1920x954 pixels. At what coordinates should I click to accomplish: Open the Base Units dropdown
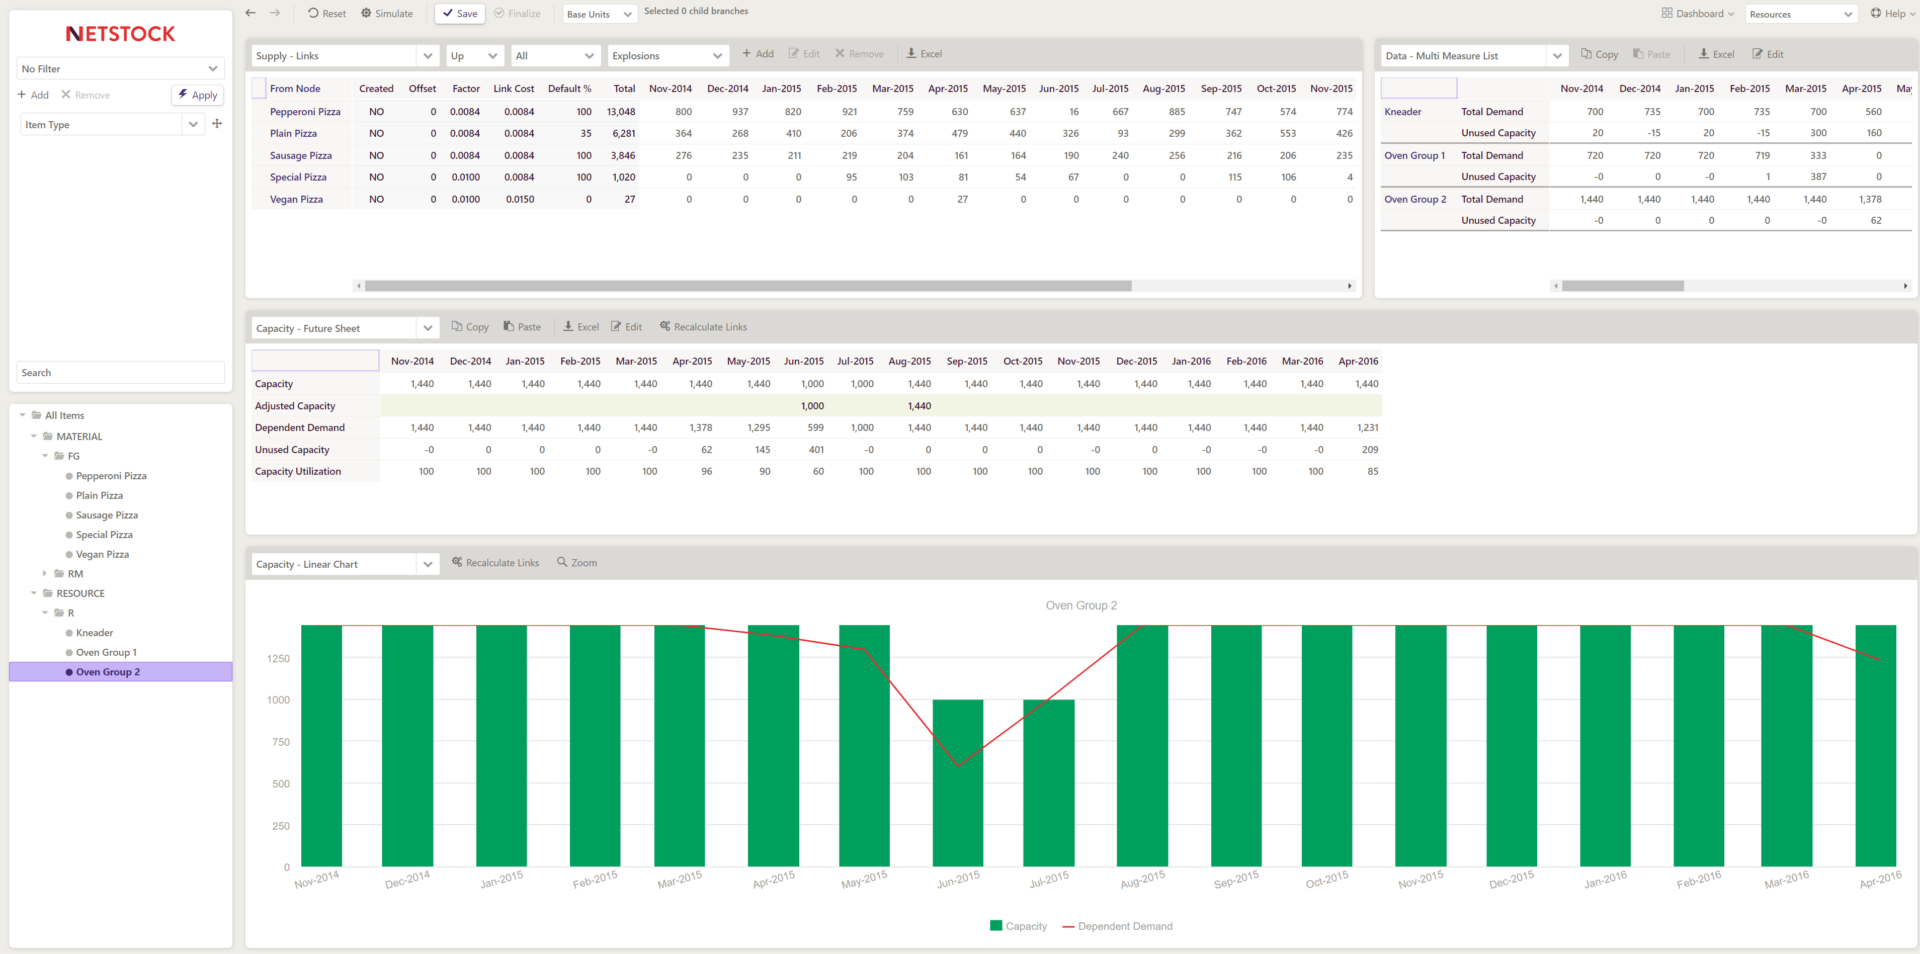click(x=599, y=14)
